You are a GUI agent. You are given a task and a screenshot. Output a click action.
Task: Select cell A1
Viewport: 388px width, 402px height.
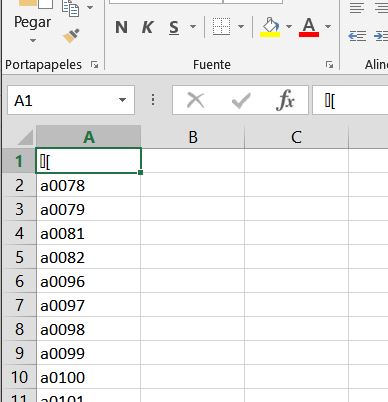88,161
